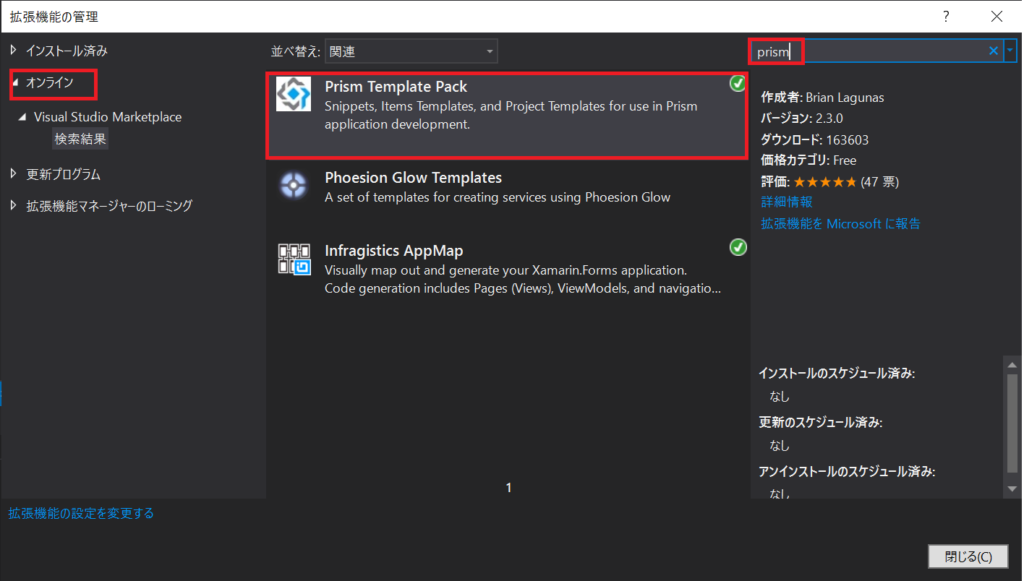Click the download count 163603
Image resolution: width=1024 pixels, height=581 pixels.
click(848, 140)
